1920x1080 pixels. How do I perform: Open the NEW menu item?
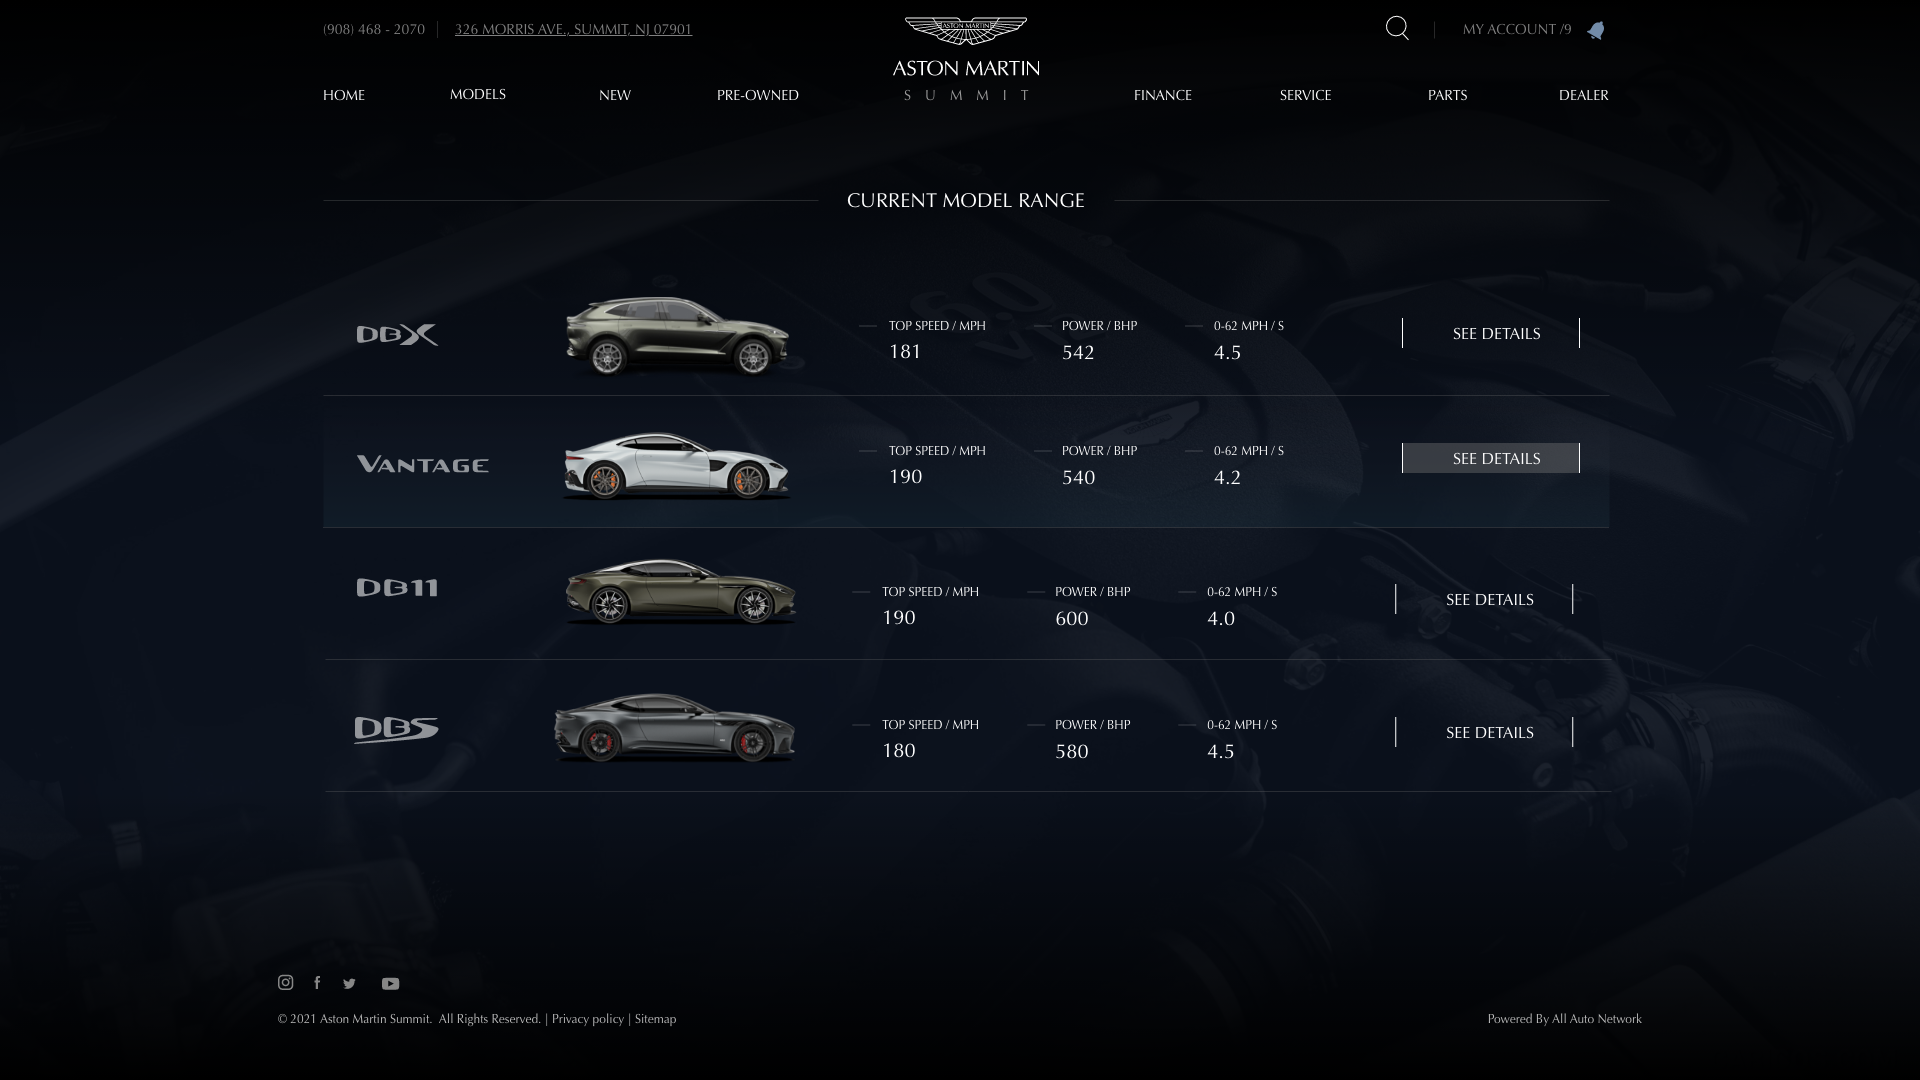(x=615, y=95)
